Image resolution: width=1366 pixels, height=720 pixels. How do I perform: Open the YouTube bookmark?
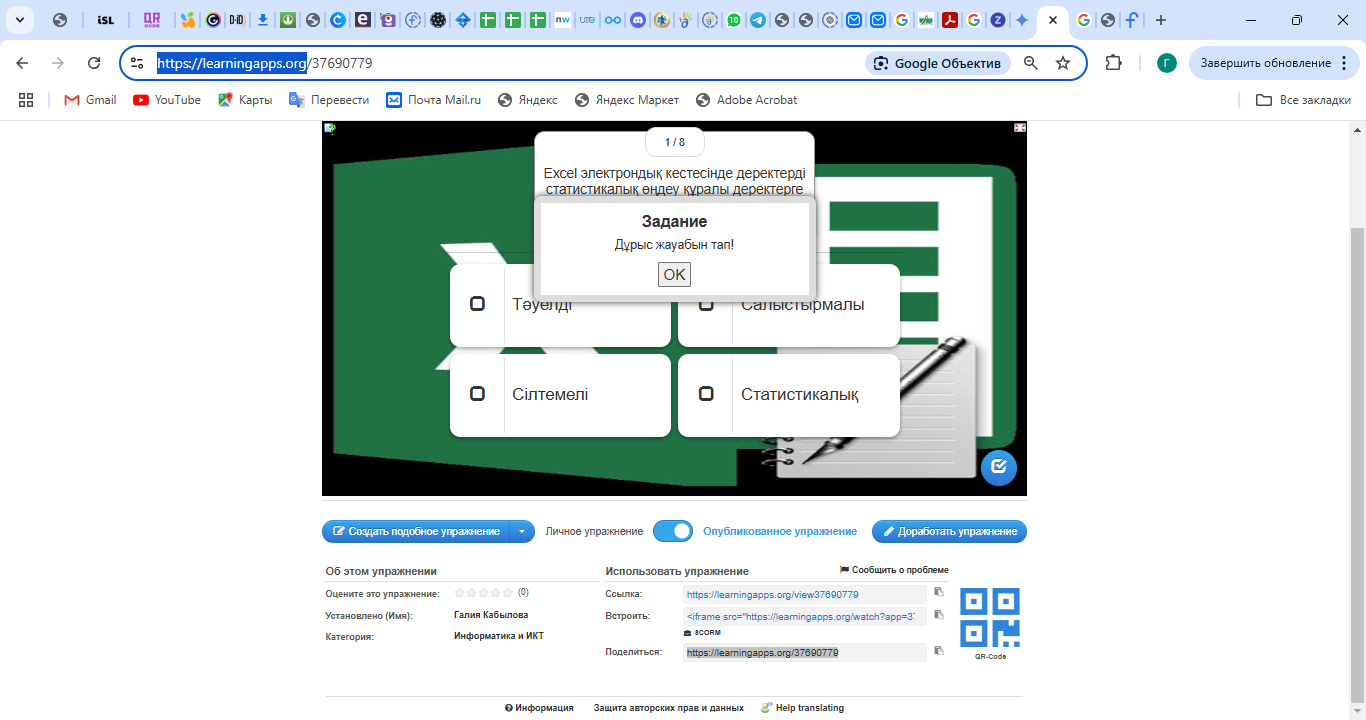[167, 100]
